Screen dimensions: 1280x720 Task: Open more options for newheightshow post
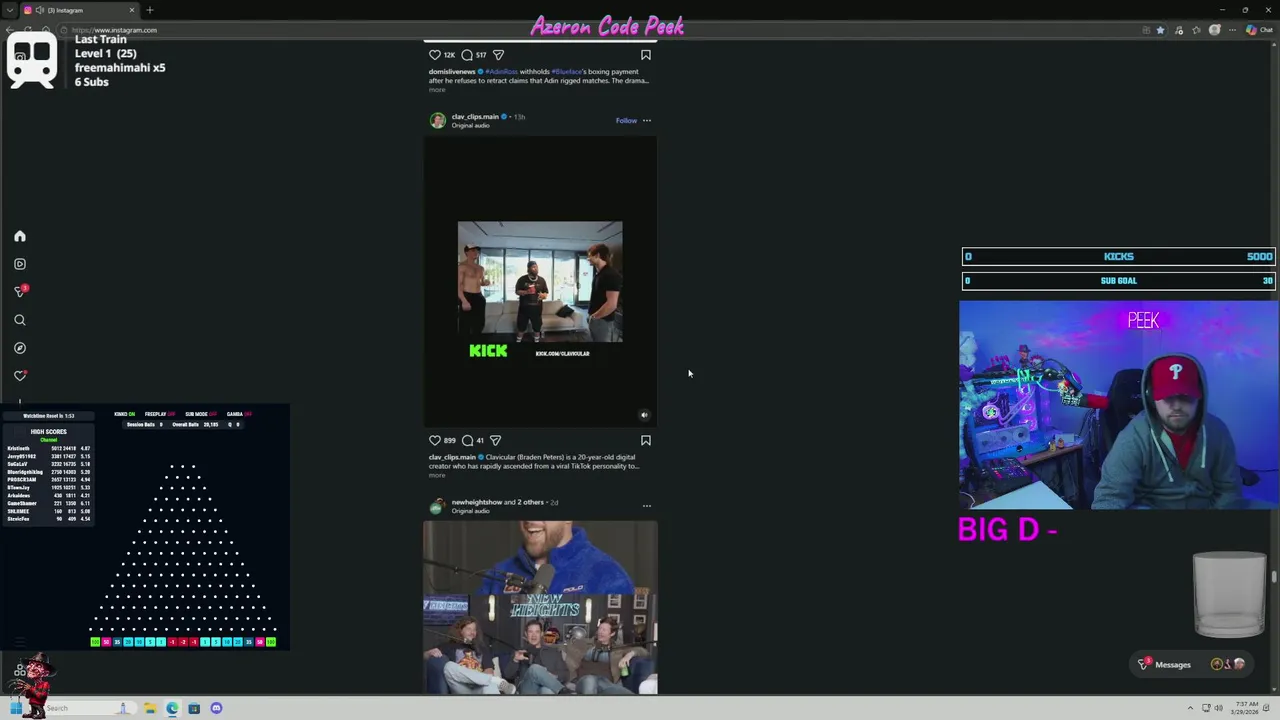[x=647, y=506]
